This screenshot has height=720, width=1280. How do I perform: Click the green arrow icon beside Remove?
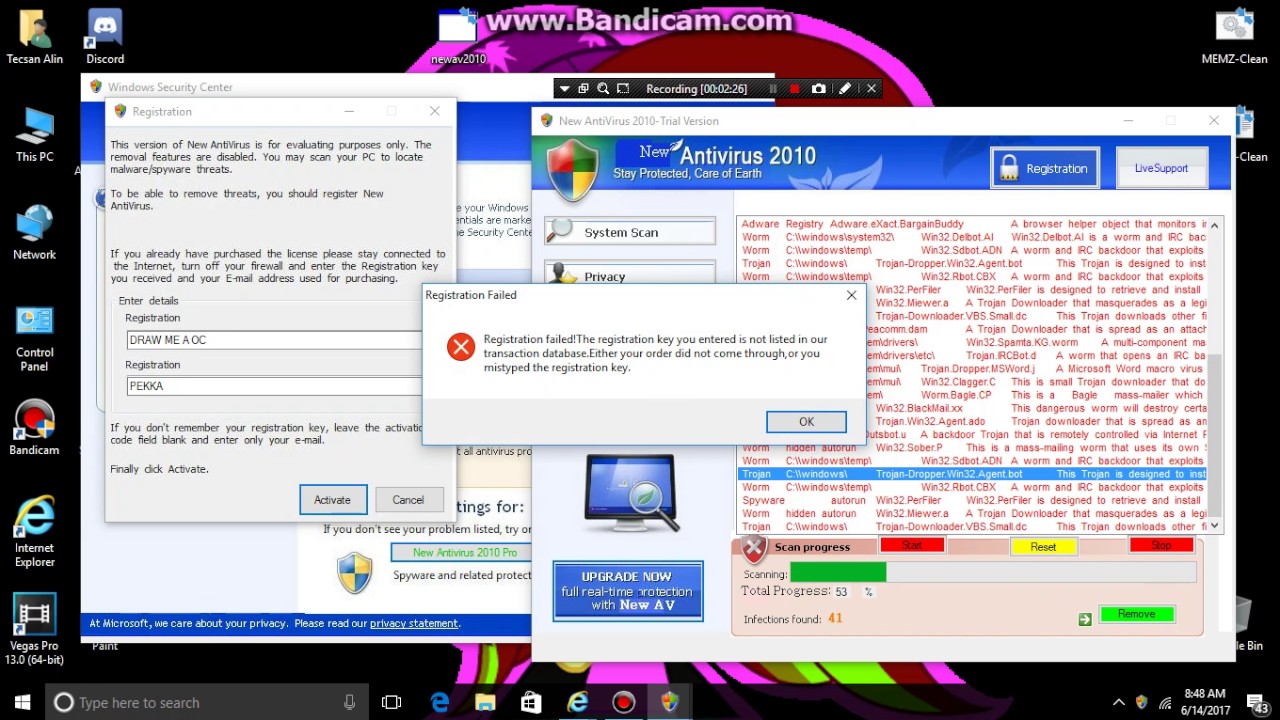1085,620
